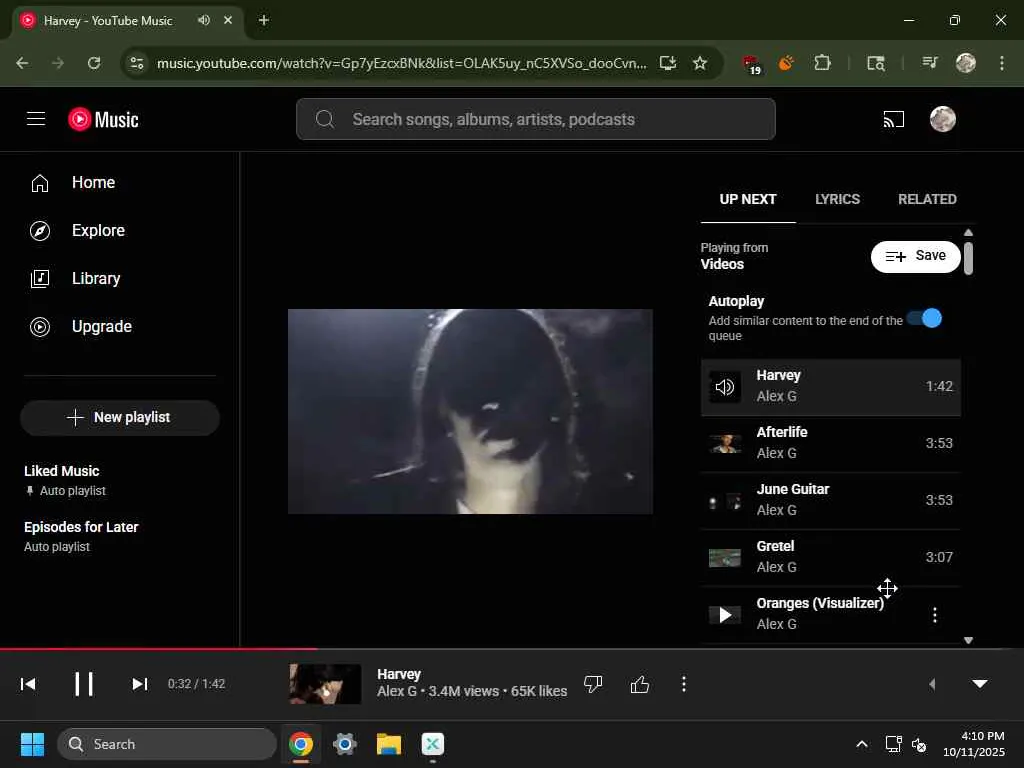Focus the search songs, albums, artists field
Screen dimensions: 1024x768
[x=536, y=120]
